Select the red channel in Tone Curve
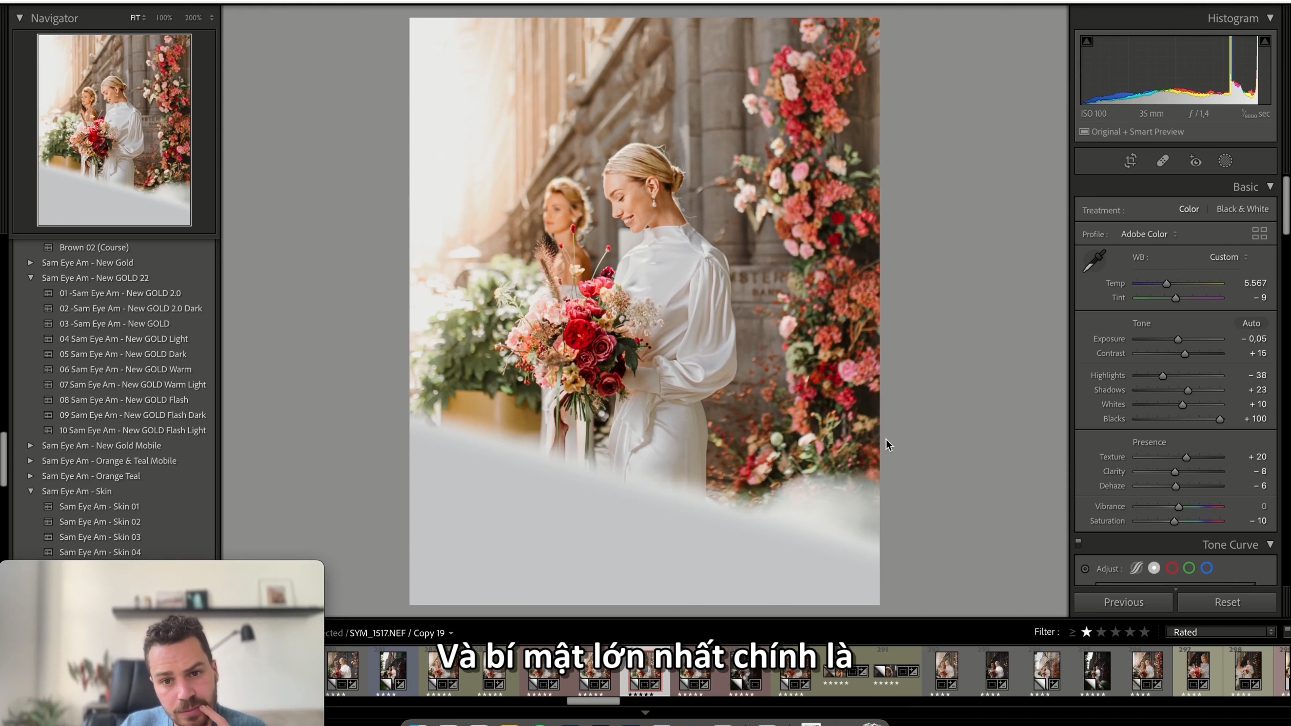This screenshot has width=1291, height=726. pos(1172,568)
